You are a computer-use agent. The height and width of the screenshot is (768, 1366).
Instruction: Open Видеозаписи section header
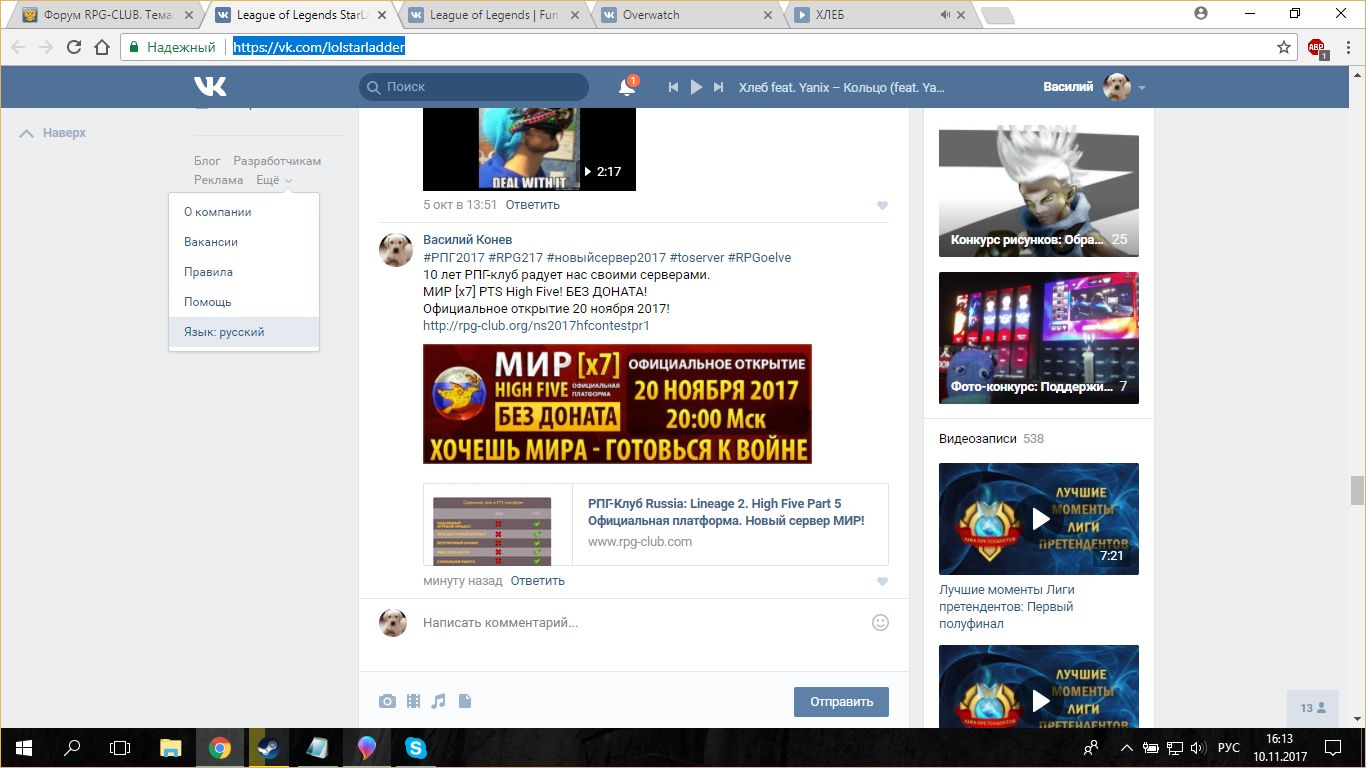click(977, 438)
